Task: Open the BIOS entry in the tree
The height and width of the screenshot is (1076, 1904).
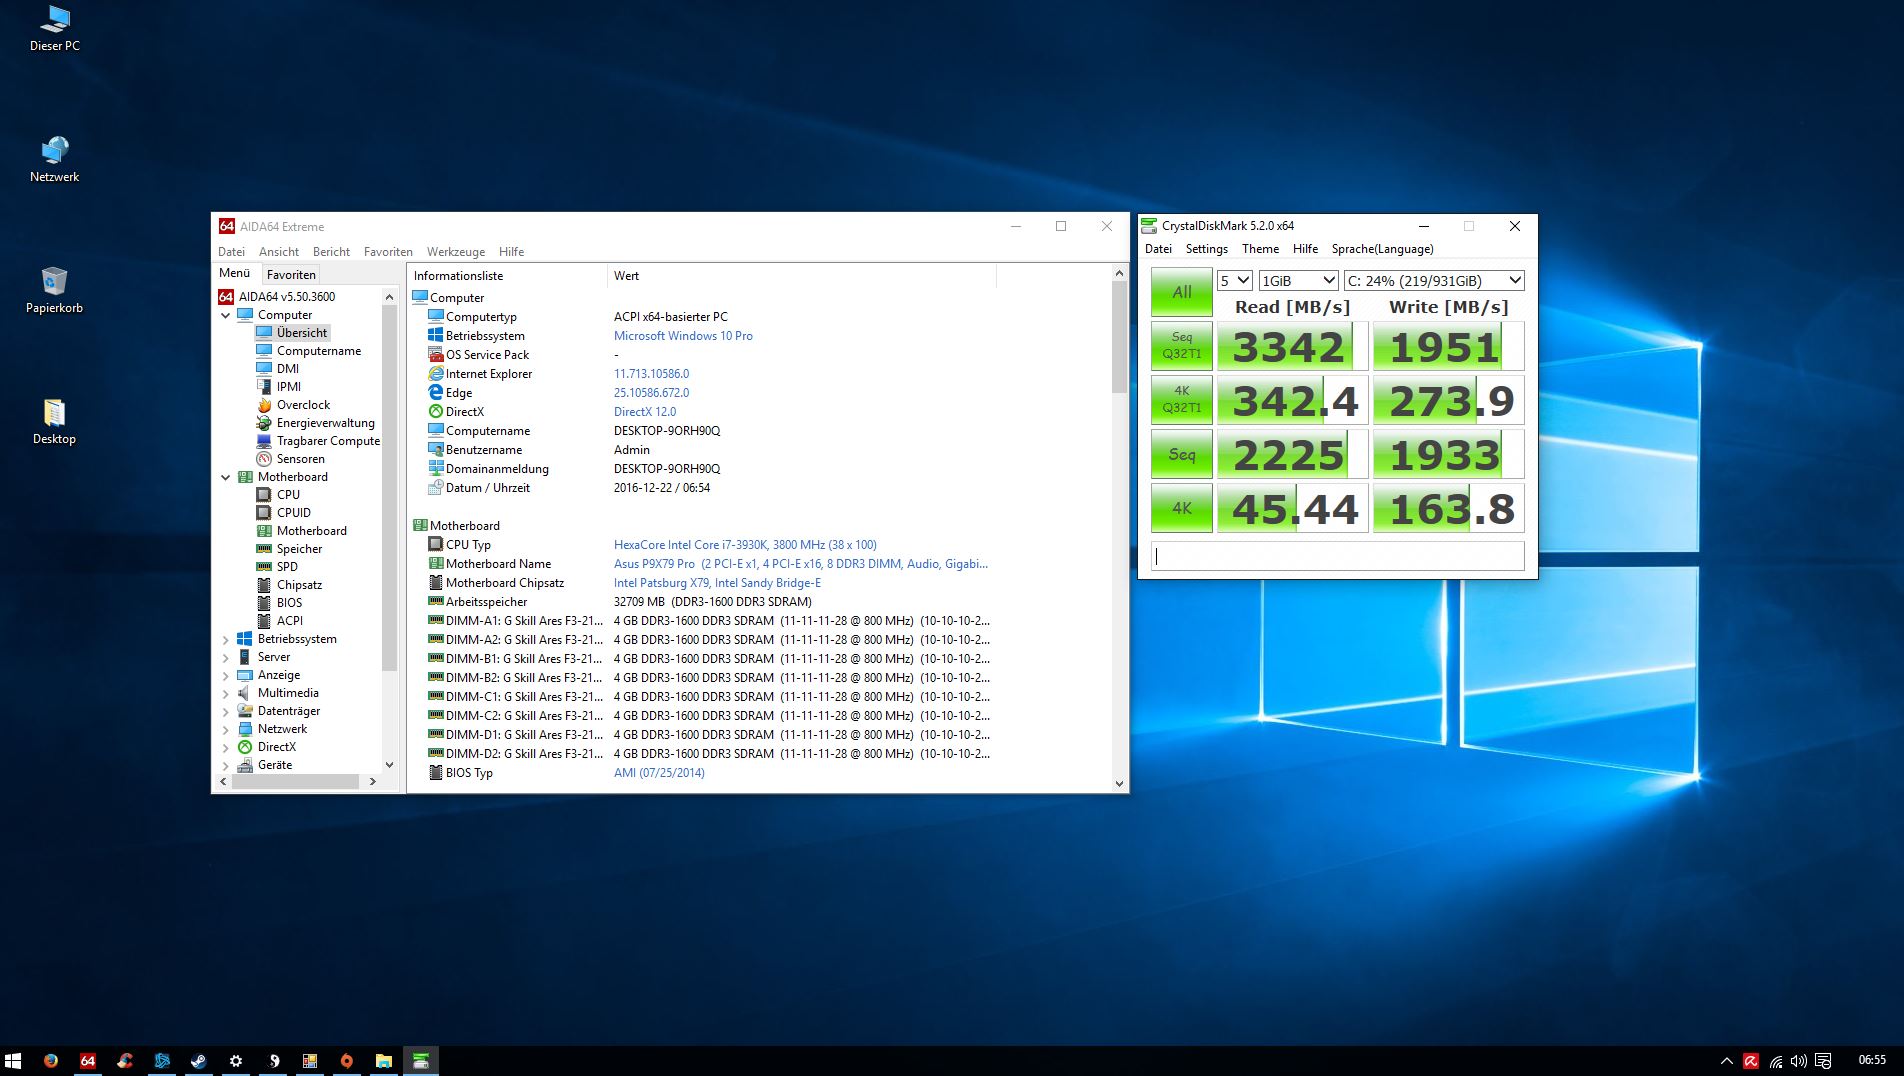Action: tap(289, 603)
